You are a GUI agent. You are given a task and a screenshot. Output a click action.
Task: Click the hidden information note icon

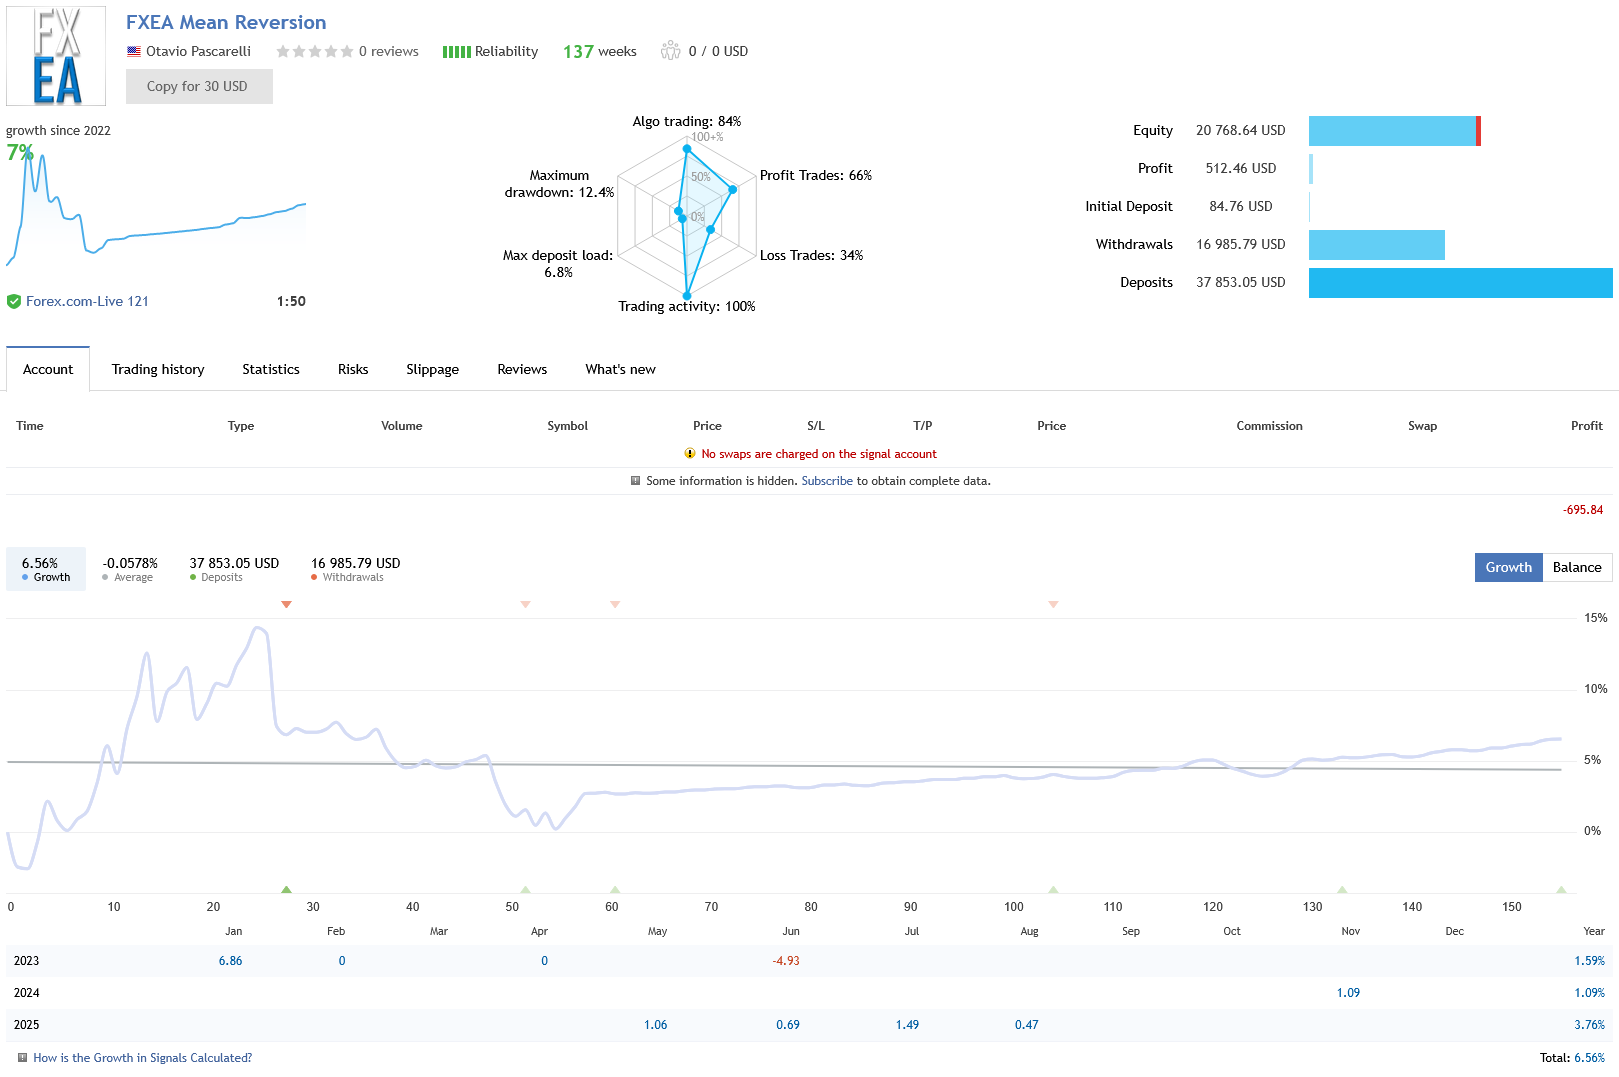pos(635,481)
